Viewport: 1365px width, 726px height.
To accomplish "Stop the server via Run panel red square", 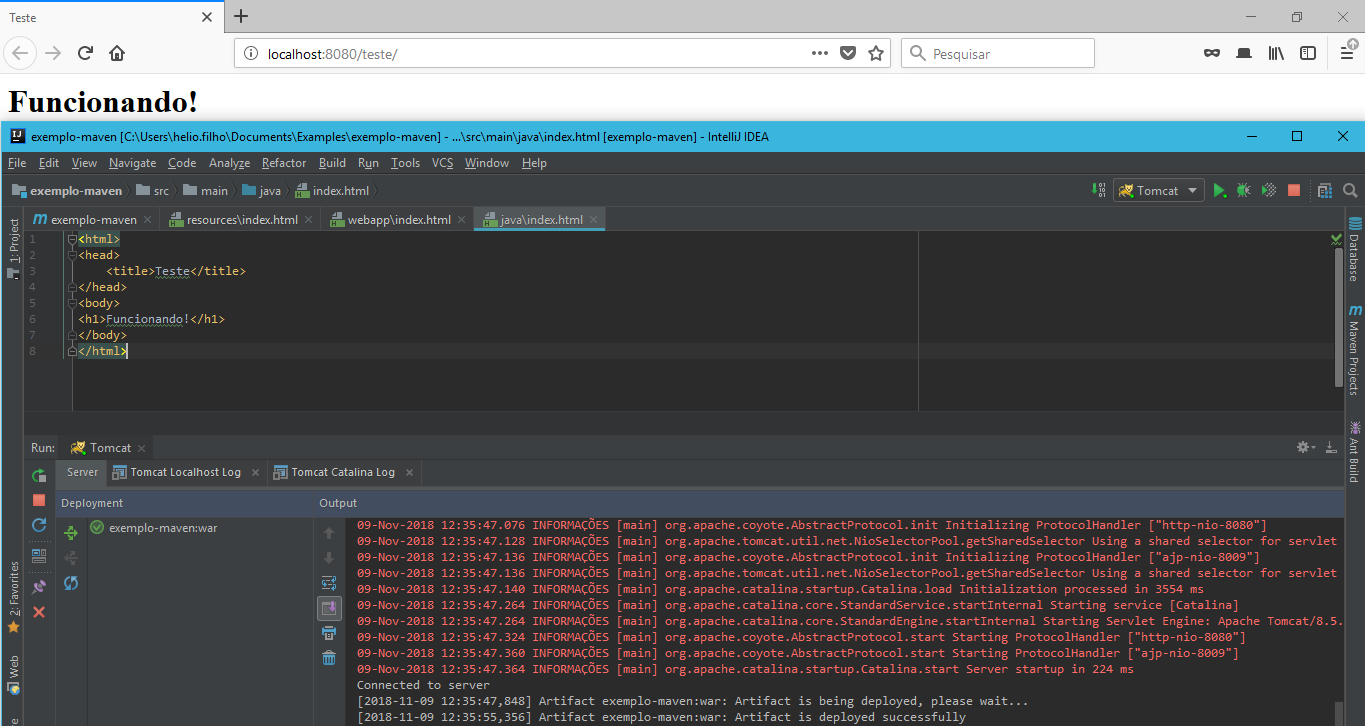I will tap(39, 500).
